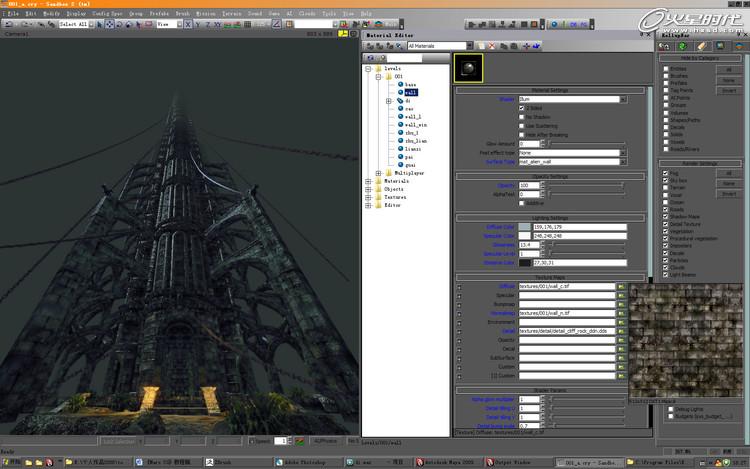Click the All button in Render Settings
Screen dimensions: 750x469
(x=729, y=173)
